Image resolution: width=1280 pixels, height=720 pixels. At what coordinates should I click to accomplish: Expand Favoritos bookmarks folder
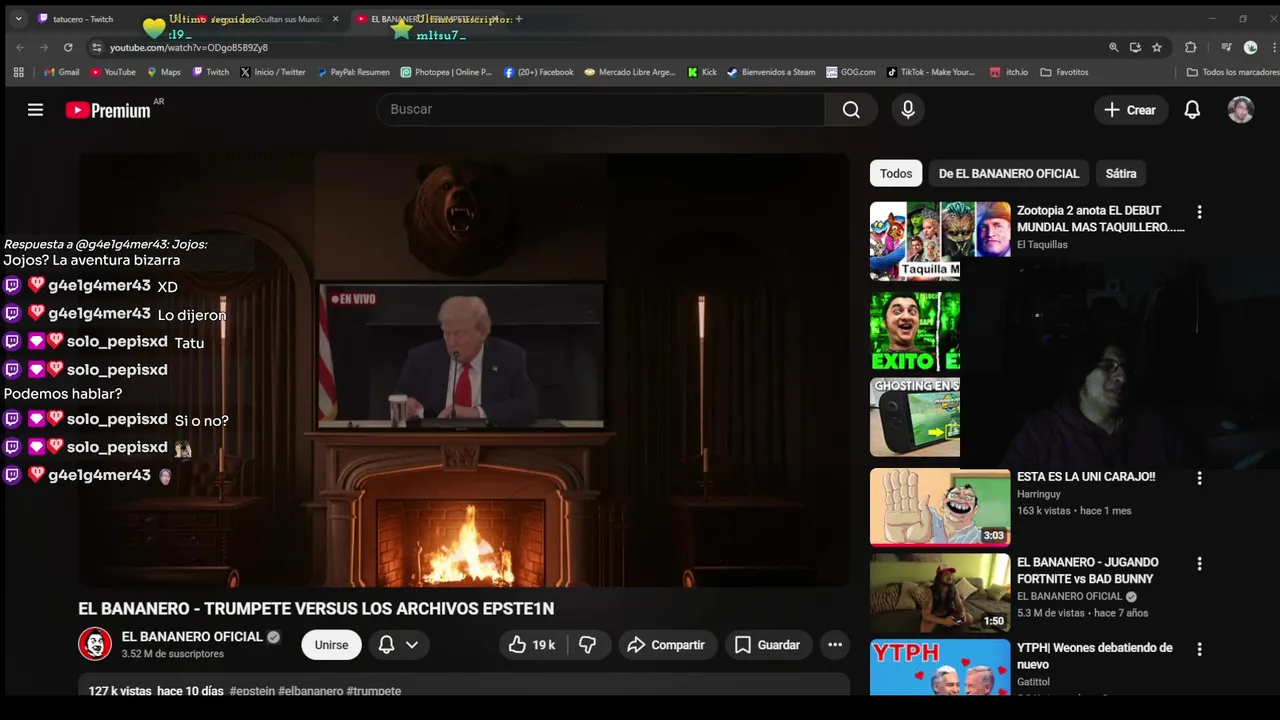(1065, 72)
